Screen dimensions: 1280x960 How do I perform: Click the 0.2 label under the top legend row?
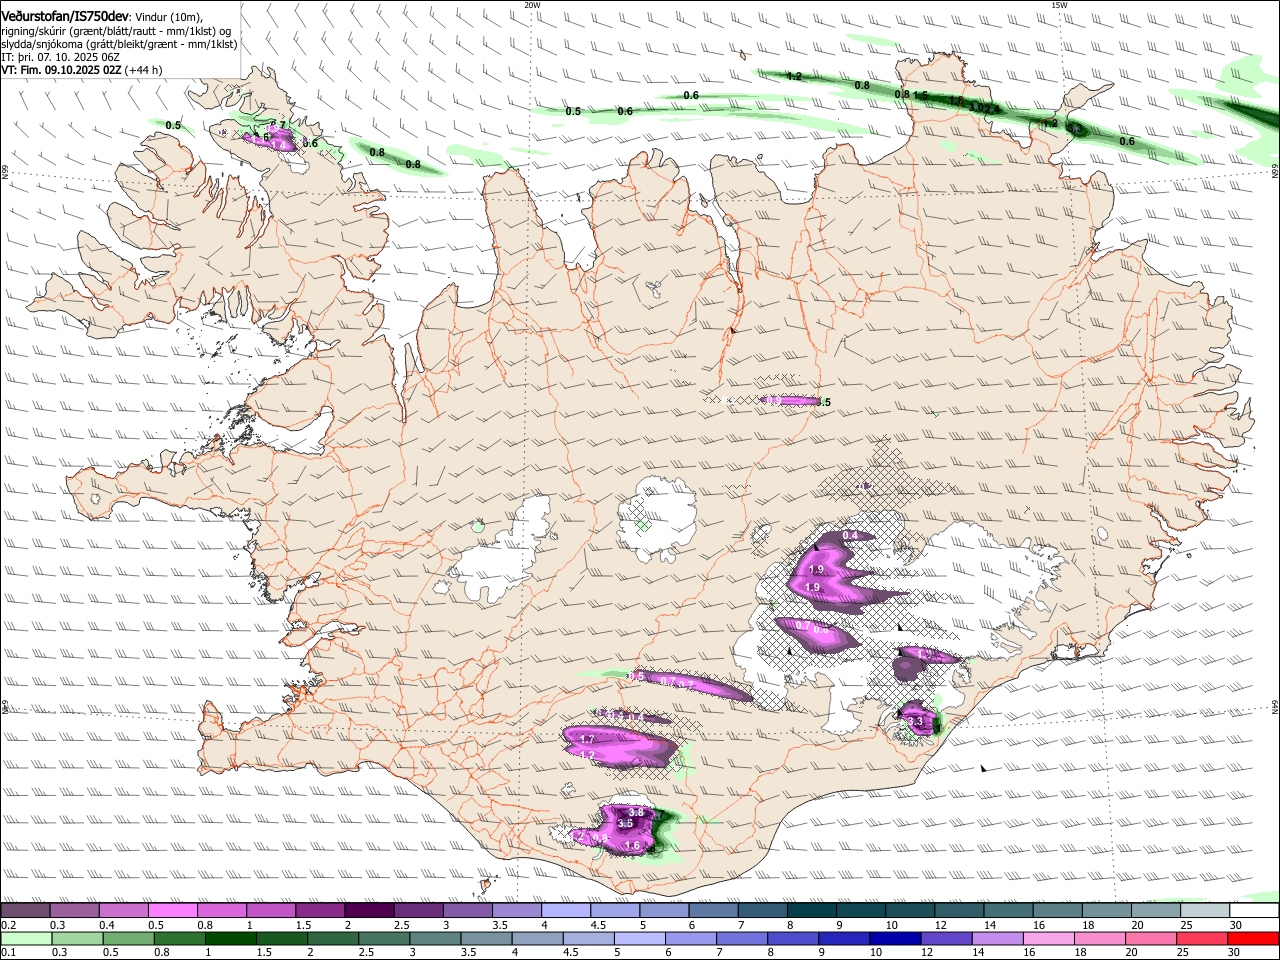point(8,925)
